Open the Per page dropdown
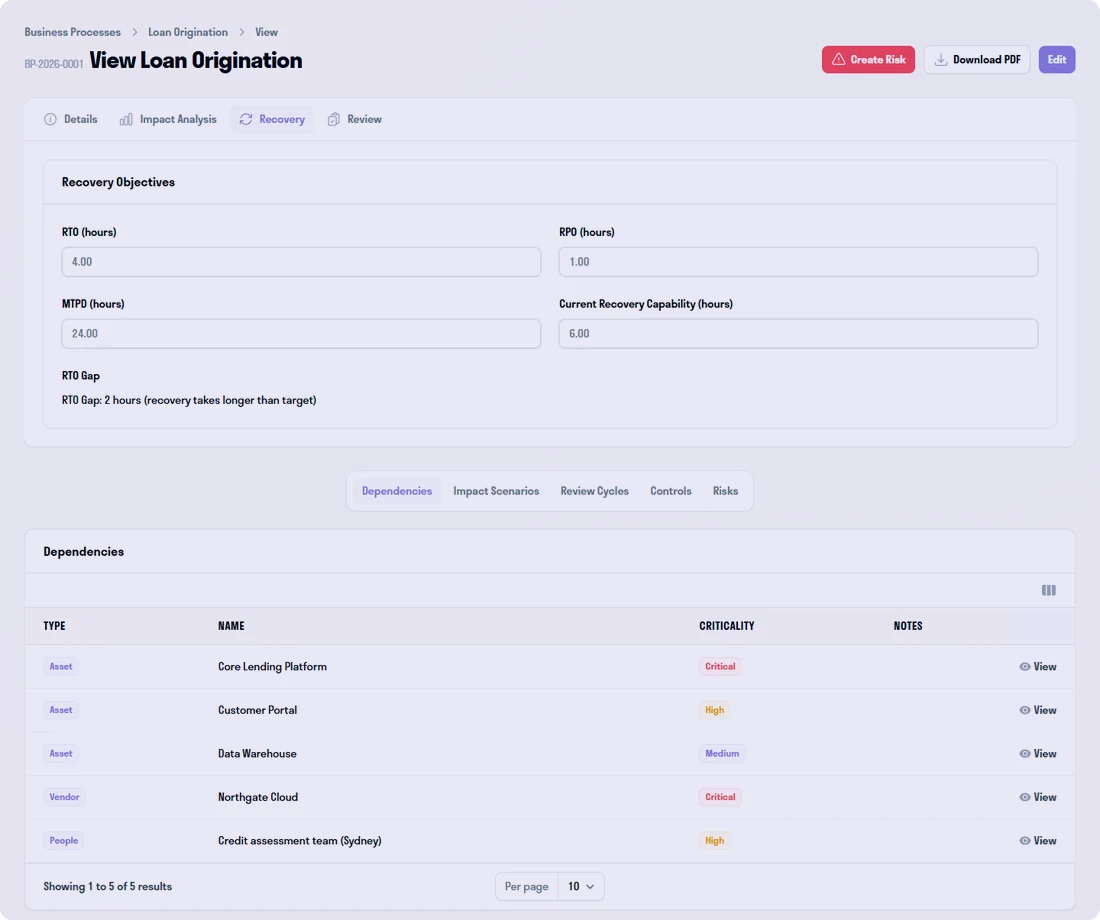The width and height of the screenshot is (1100, 920). [581, 886]
